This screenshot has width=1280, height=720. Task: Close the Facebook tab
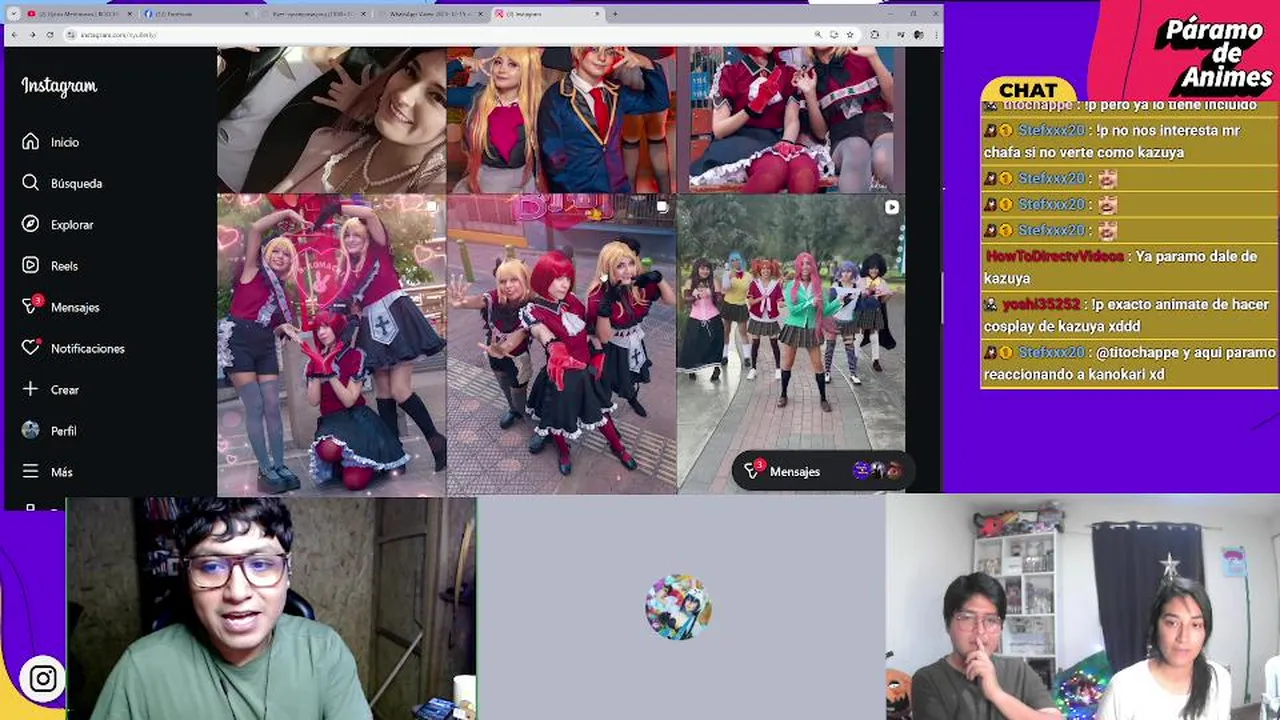247,14
